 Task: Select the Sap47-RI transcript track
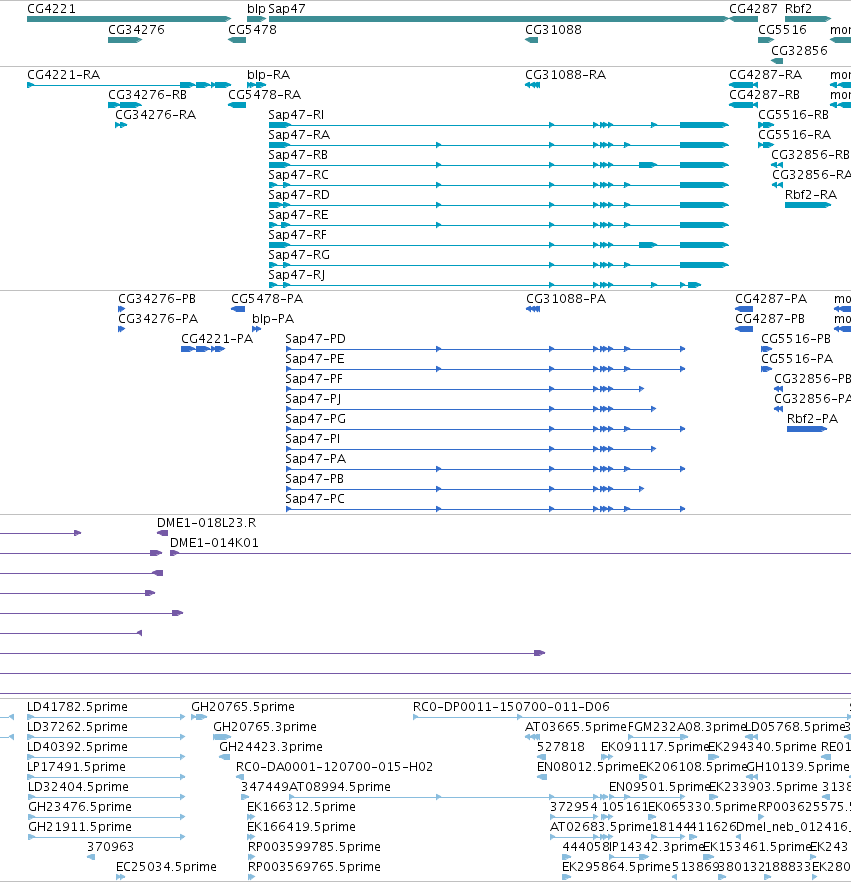tap(499, 125)
